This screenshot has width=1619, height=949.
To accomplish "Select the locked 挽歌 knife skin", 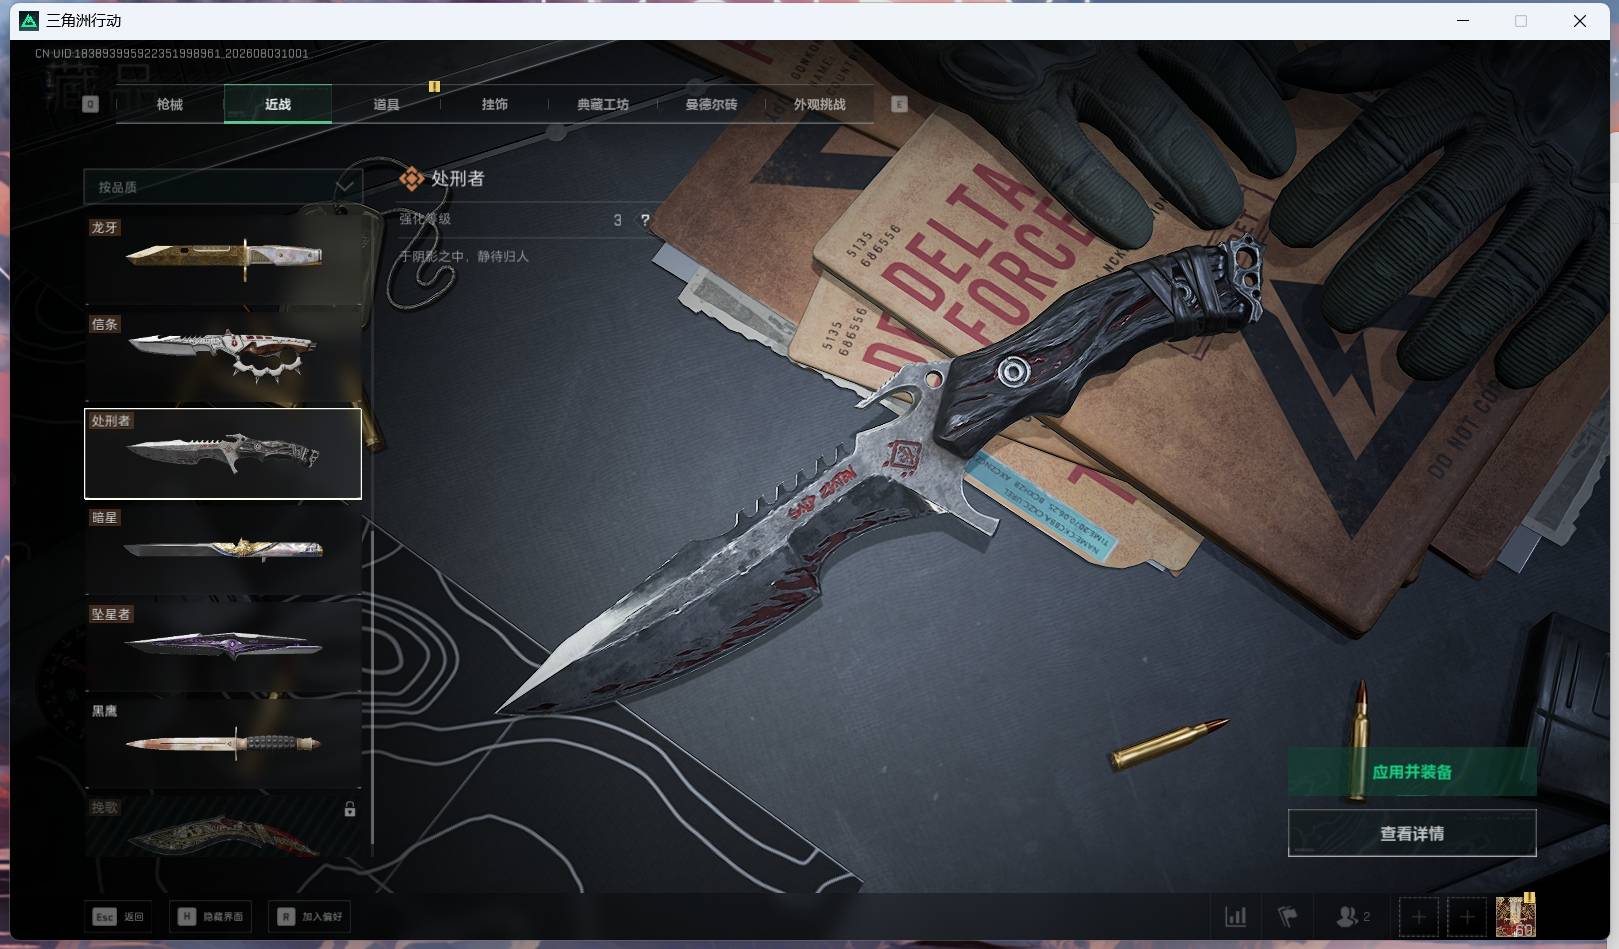I will click(223, 826).
